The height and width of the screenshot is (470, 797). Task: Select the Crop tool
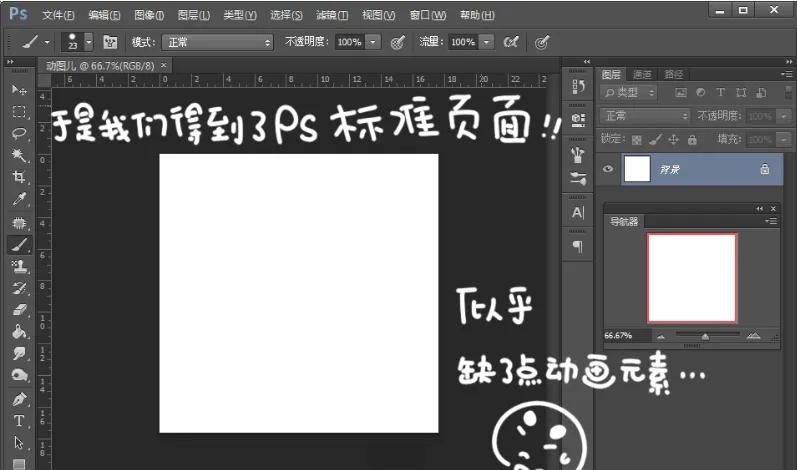pos(19,177)
